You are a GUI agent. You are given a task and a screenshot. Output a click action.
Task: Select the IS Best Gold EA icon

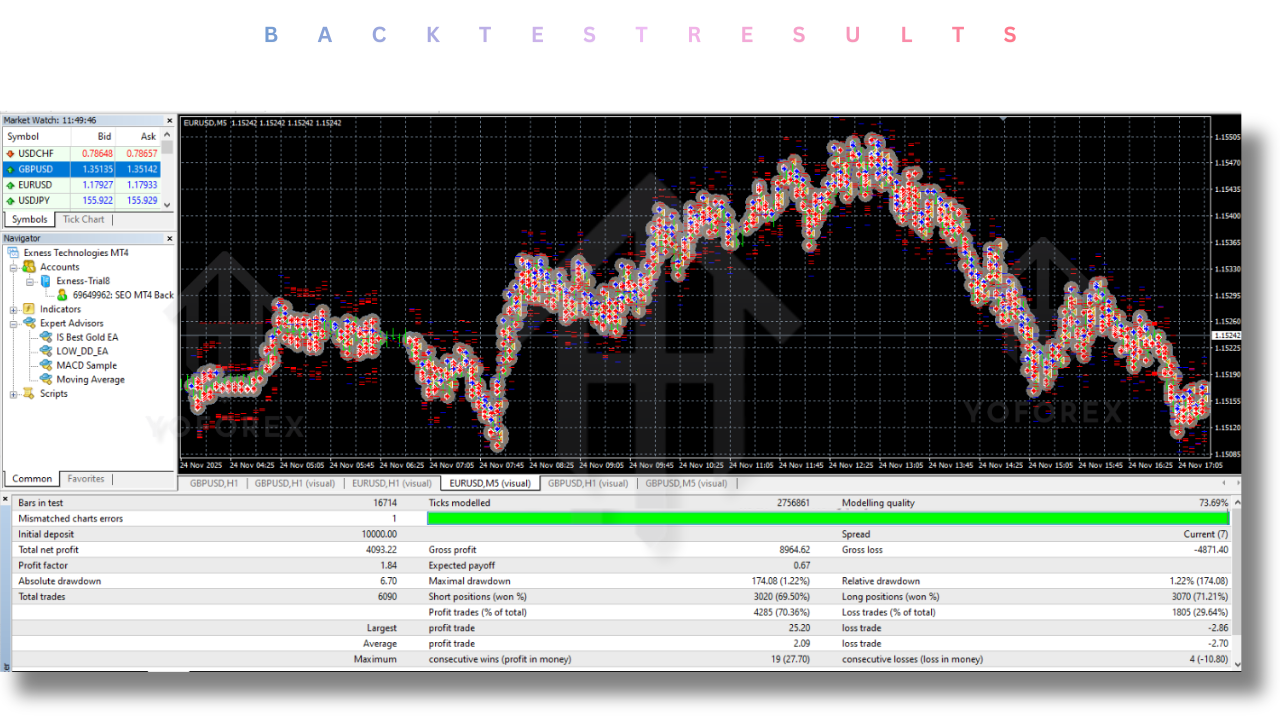46,337
